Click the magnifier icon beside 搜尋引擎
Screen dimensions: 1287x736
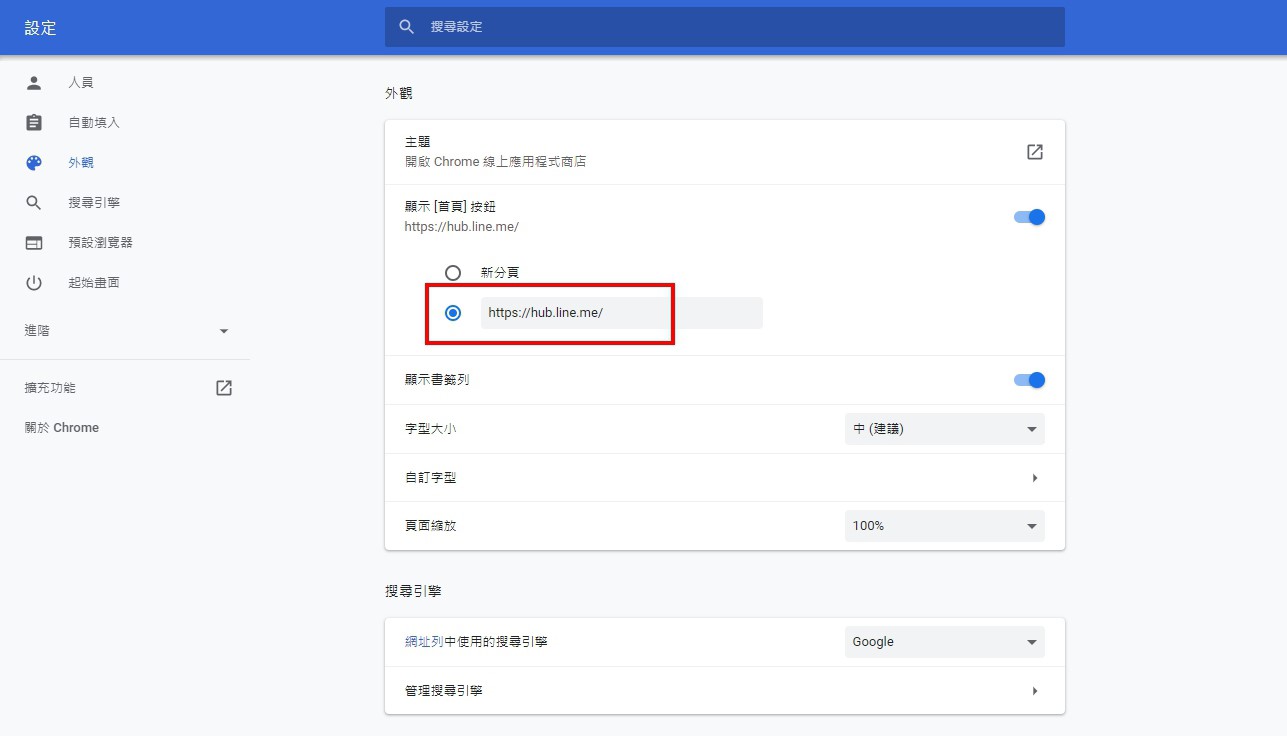[x=34, y=202]
